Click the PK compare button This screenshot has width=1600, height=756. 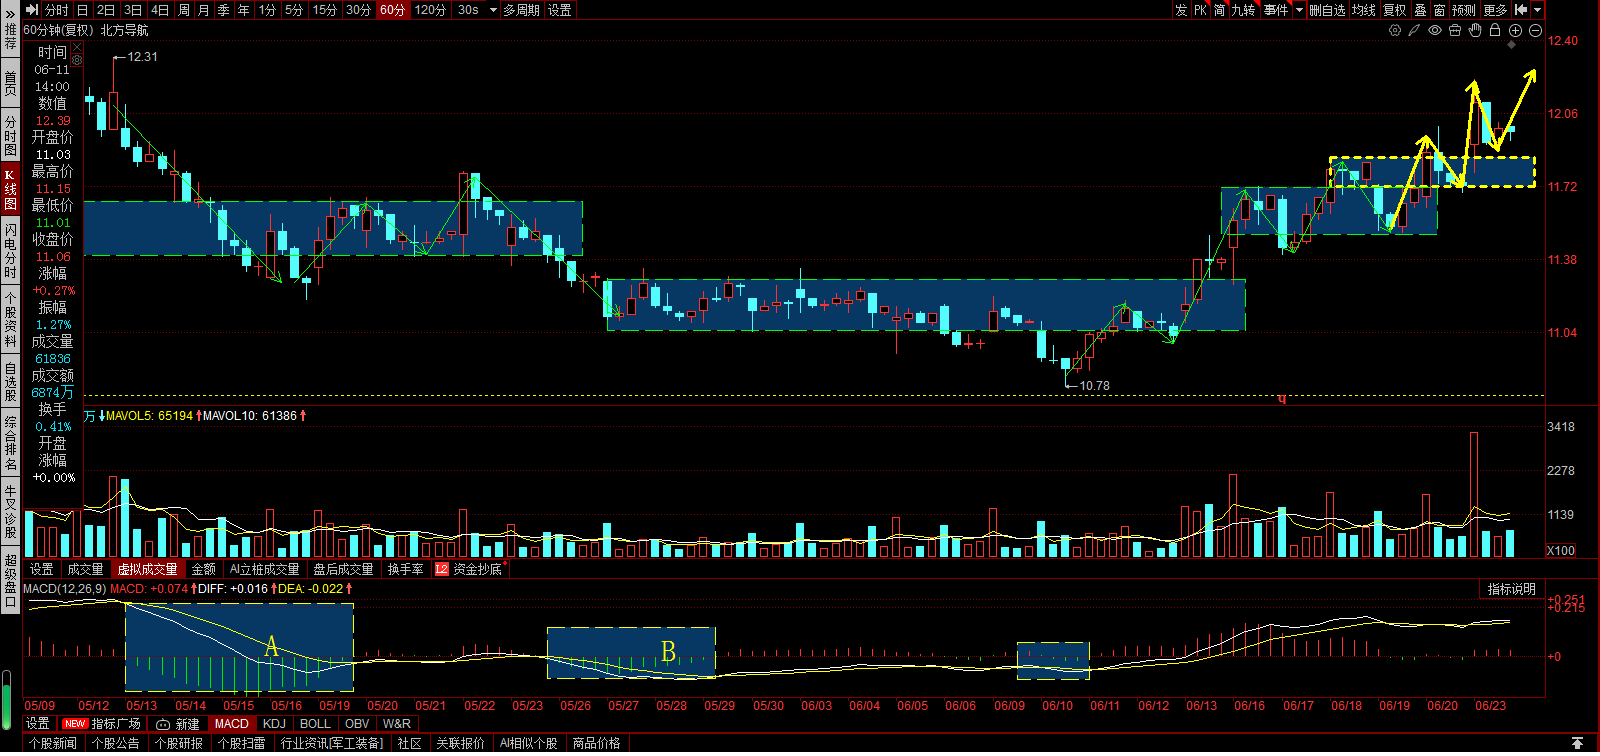pyautogui.click(x=1200, y=10)
